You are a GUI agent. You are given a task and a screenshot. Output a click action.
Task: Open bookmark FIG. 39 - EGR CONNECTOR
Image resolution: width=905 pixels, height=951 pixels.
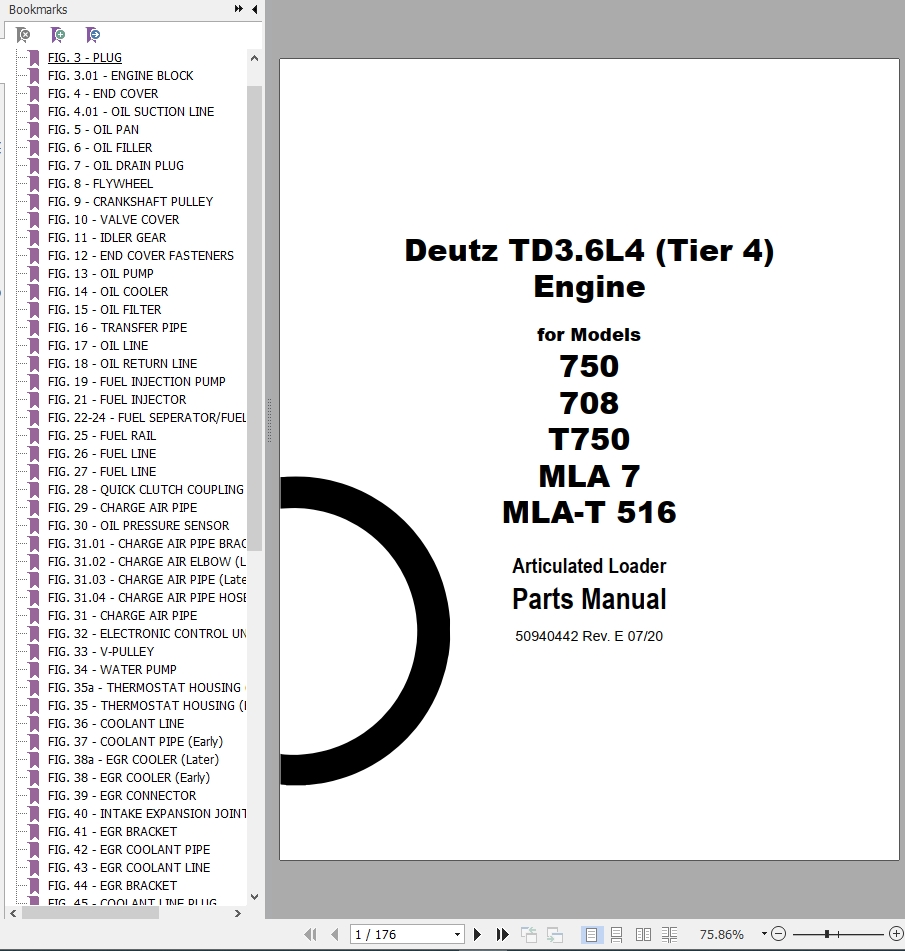[x=122, y=796]
